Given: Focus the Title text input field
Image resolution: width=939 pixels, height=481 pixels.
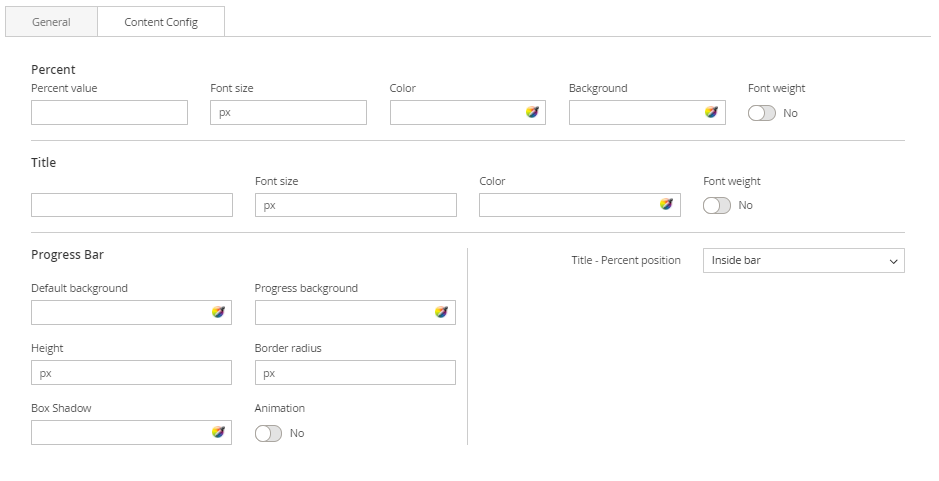Looking at the screenshot, I should (131, 205).
